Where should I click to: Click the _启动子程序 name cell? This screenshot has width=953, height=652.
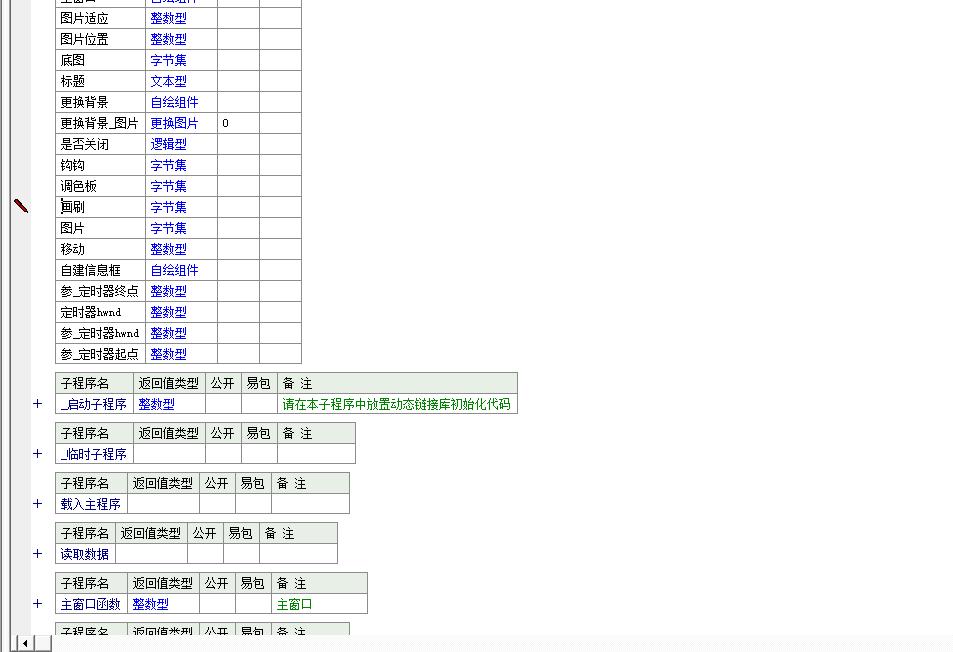(x=94, y=404)
